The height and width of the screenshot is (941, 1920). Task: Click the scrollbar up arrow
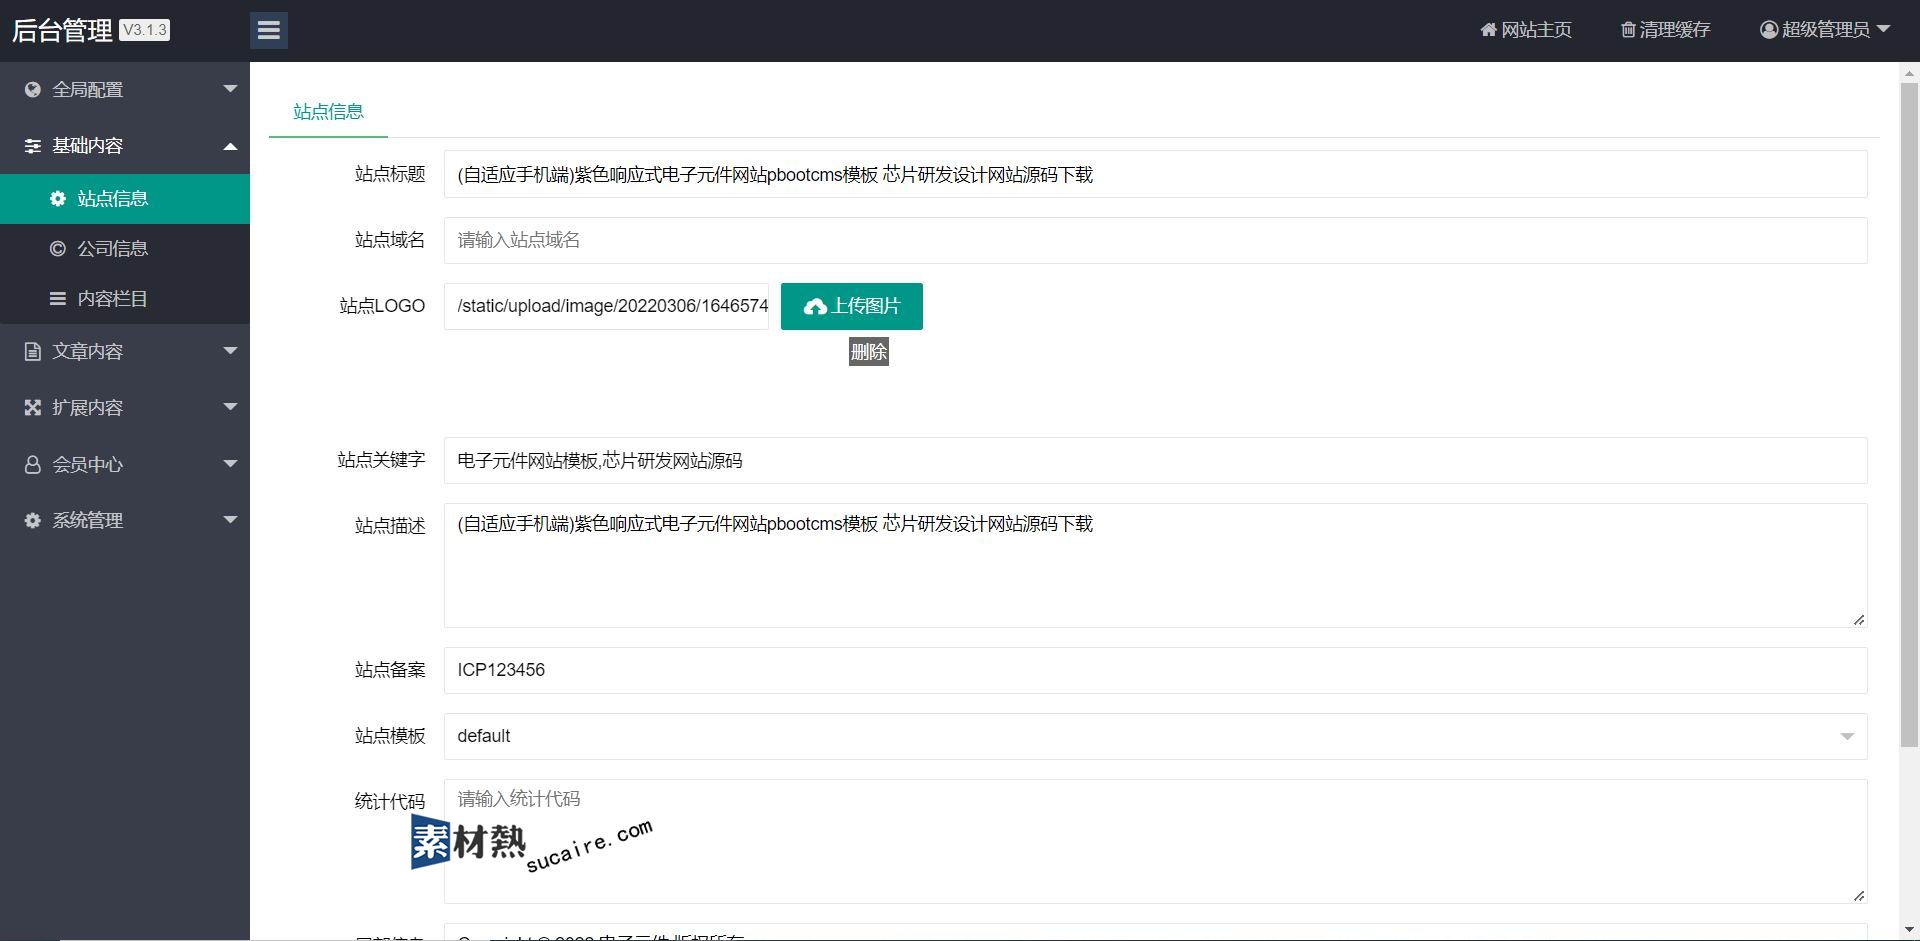pyautogui.click(x=1909, y=73)
